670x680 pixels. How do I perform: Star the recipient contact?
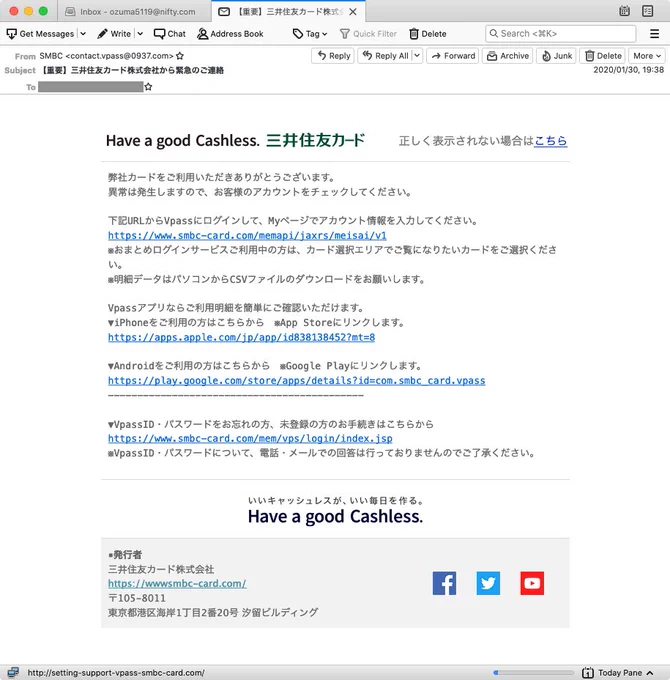point(148,87)
